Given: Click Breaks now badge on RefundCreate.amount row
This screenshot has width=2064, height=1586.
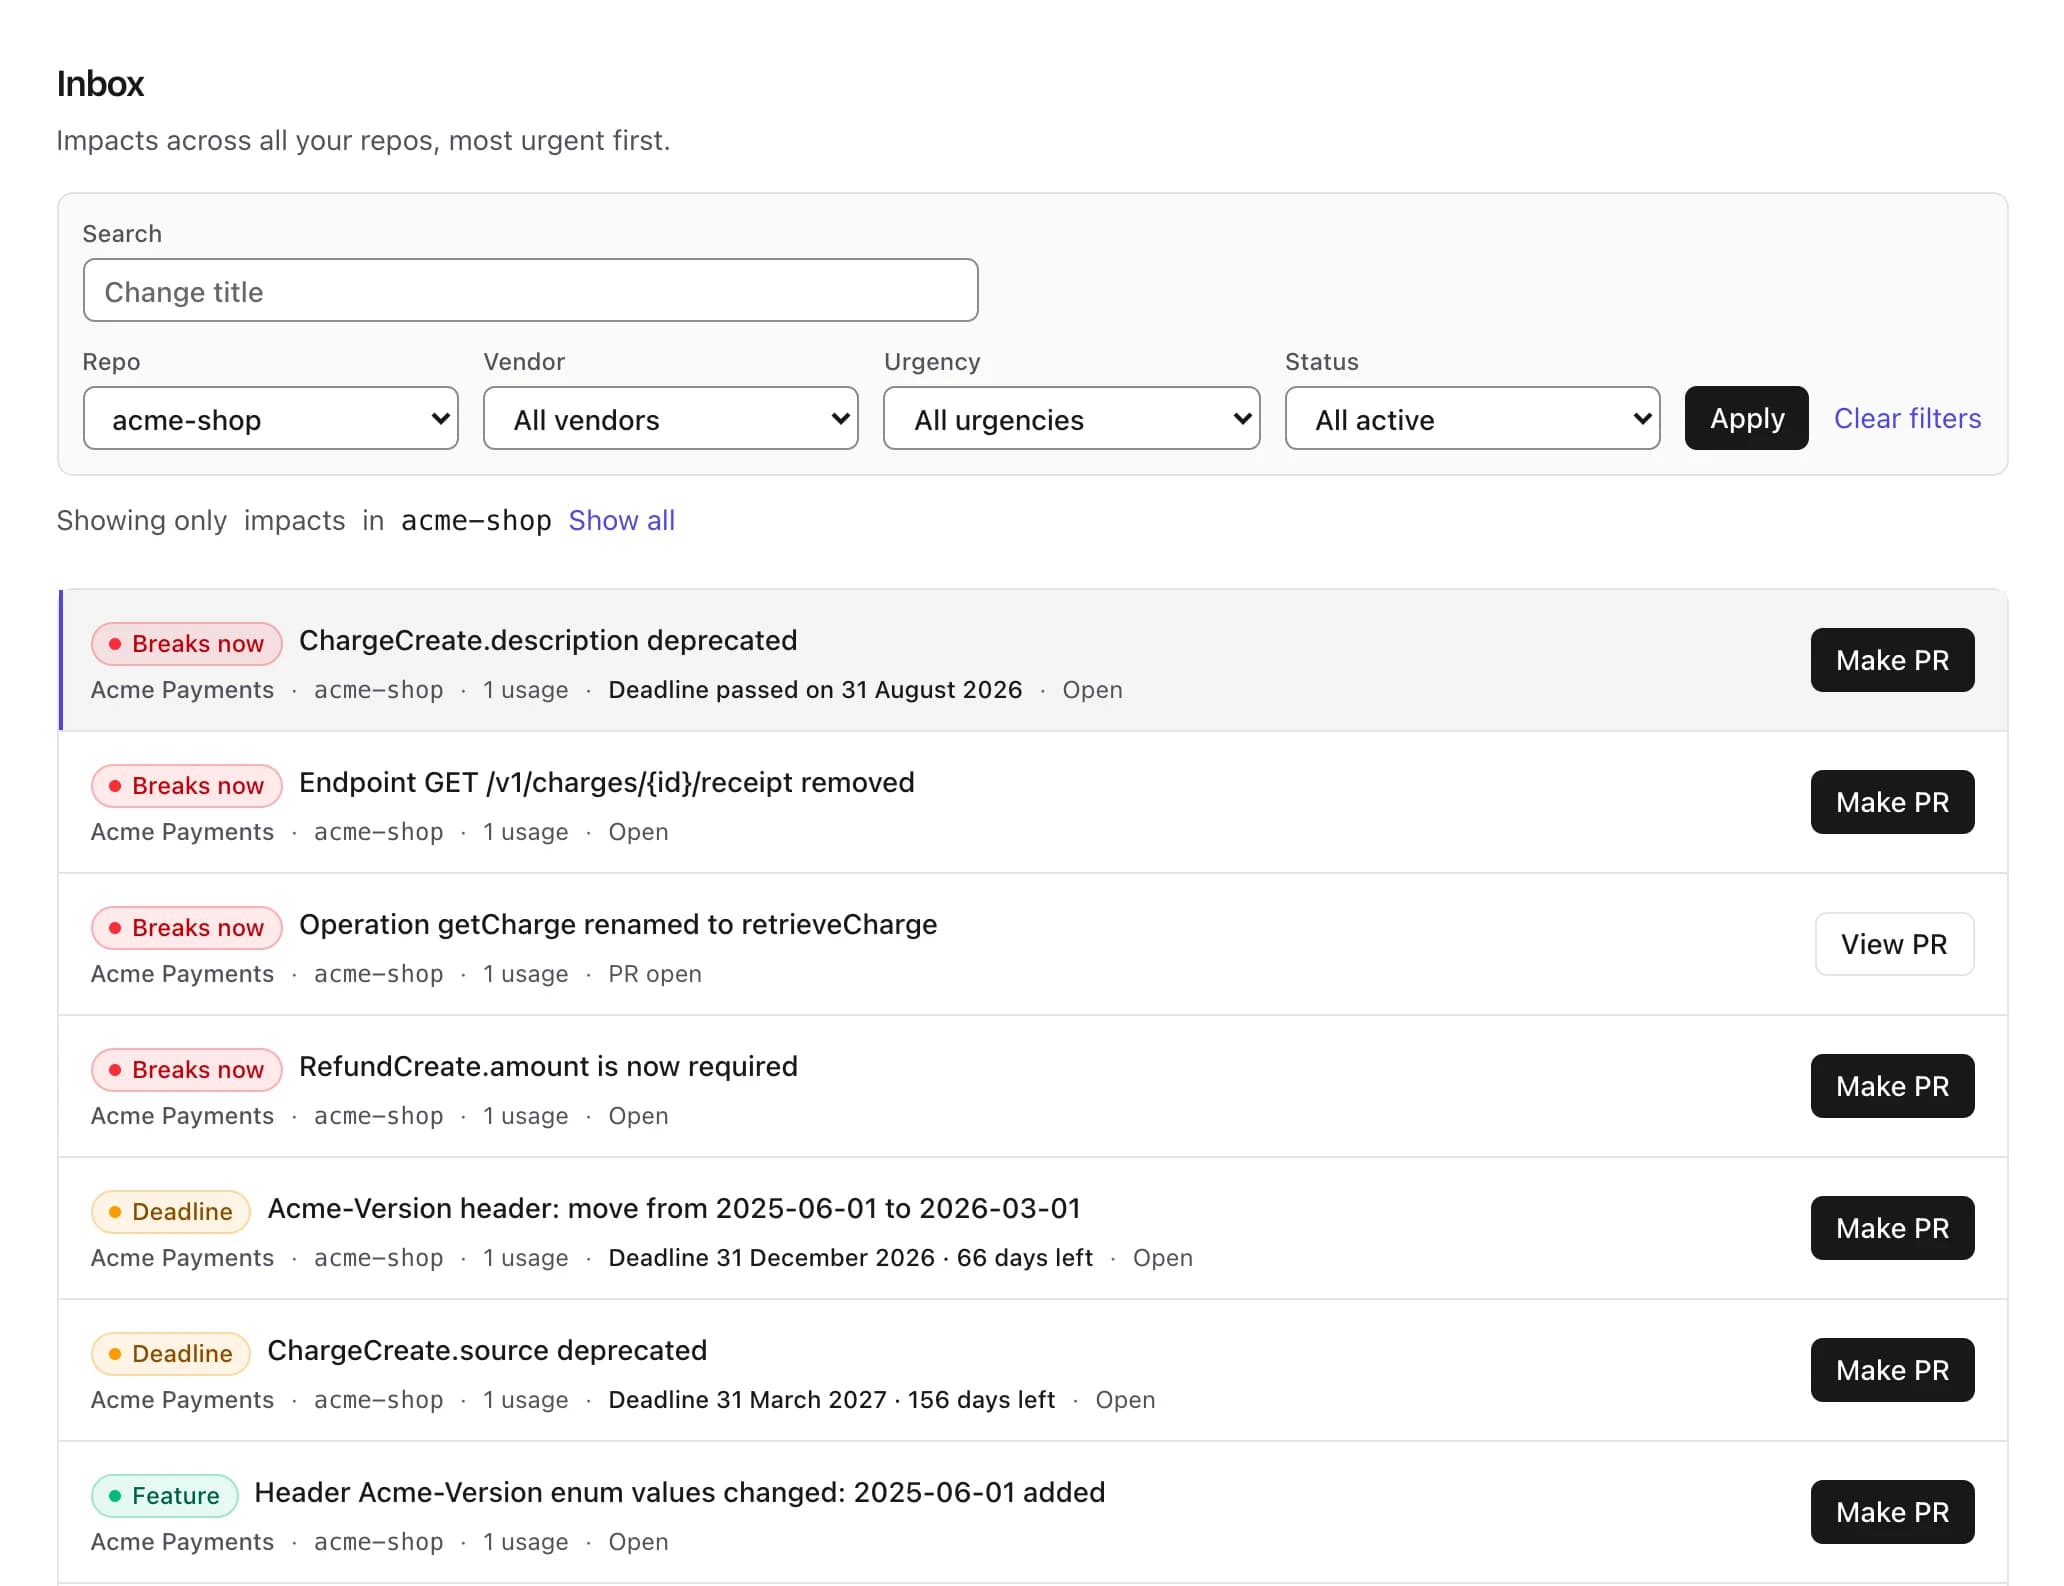Looking at the screenshot, I should pyautogui.click(x=187, y=1070).
